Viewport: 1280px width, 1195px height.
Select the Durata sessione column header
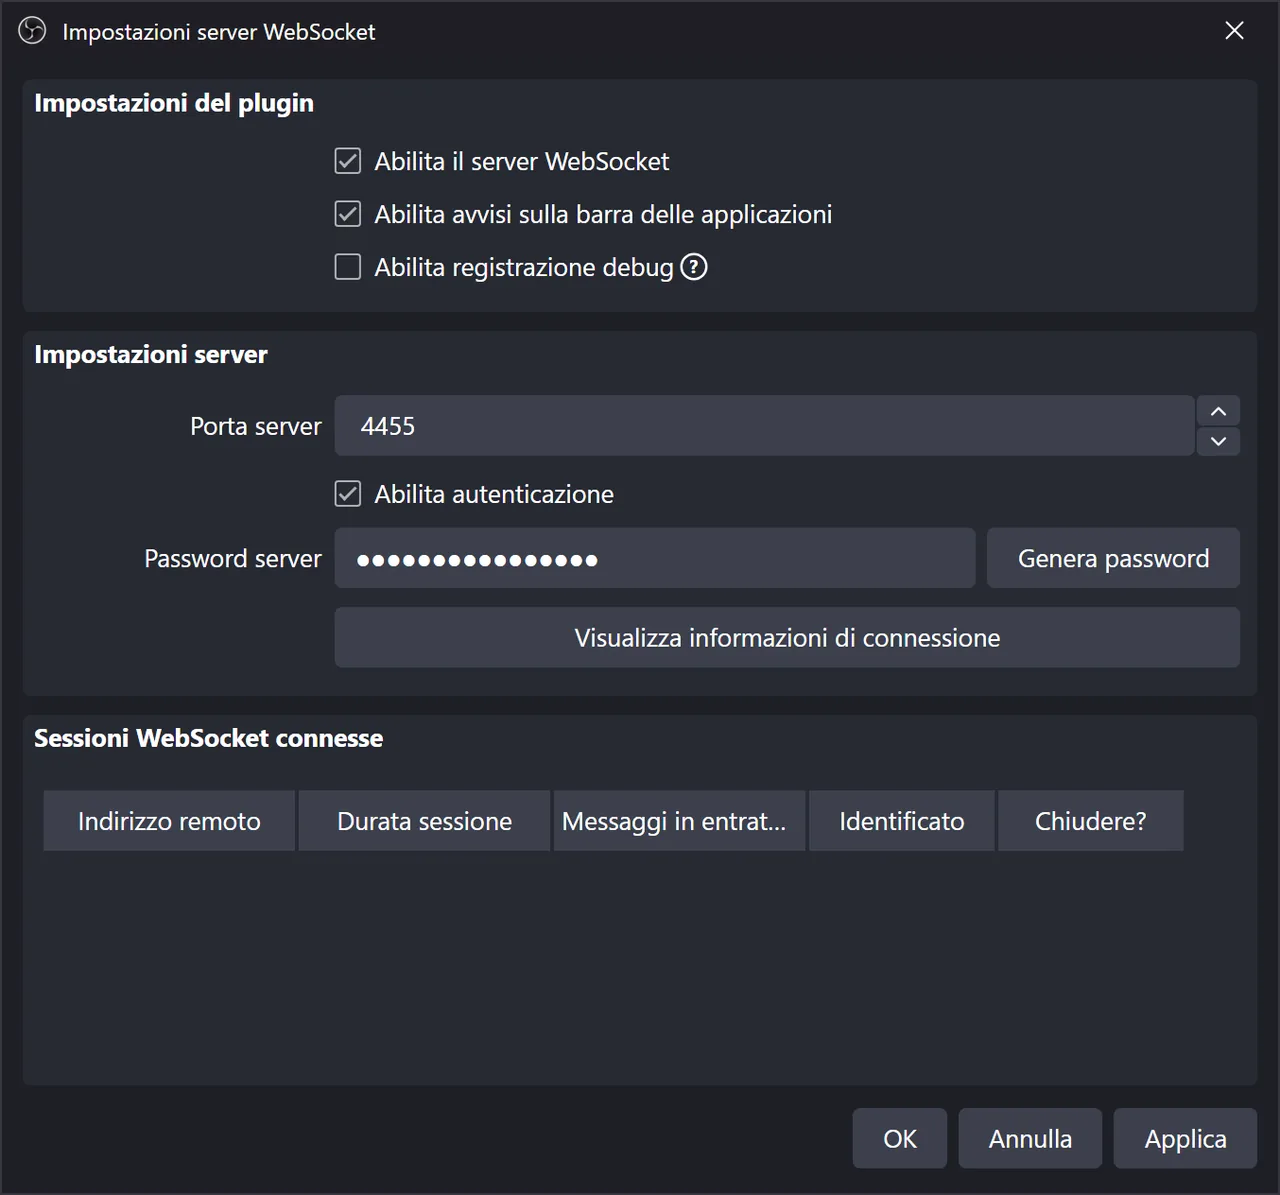[x=424, y=821]
